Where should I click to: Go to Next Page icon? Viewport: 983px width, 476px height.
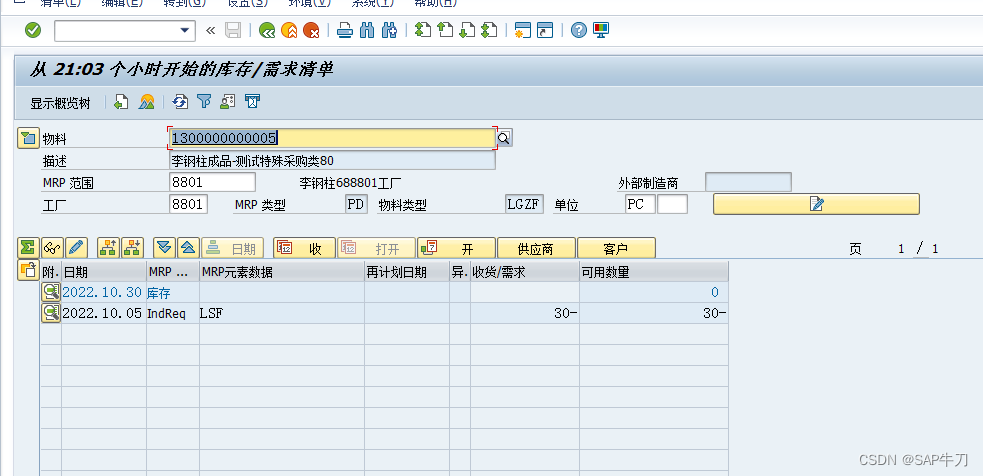click(x=466, y=30)
